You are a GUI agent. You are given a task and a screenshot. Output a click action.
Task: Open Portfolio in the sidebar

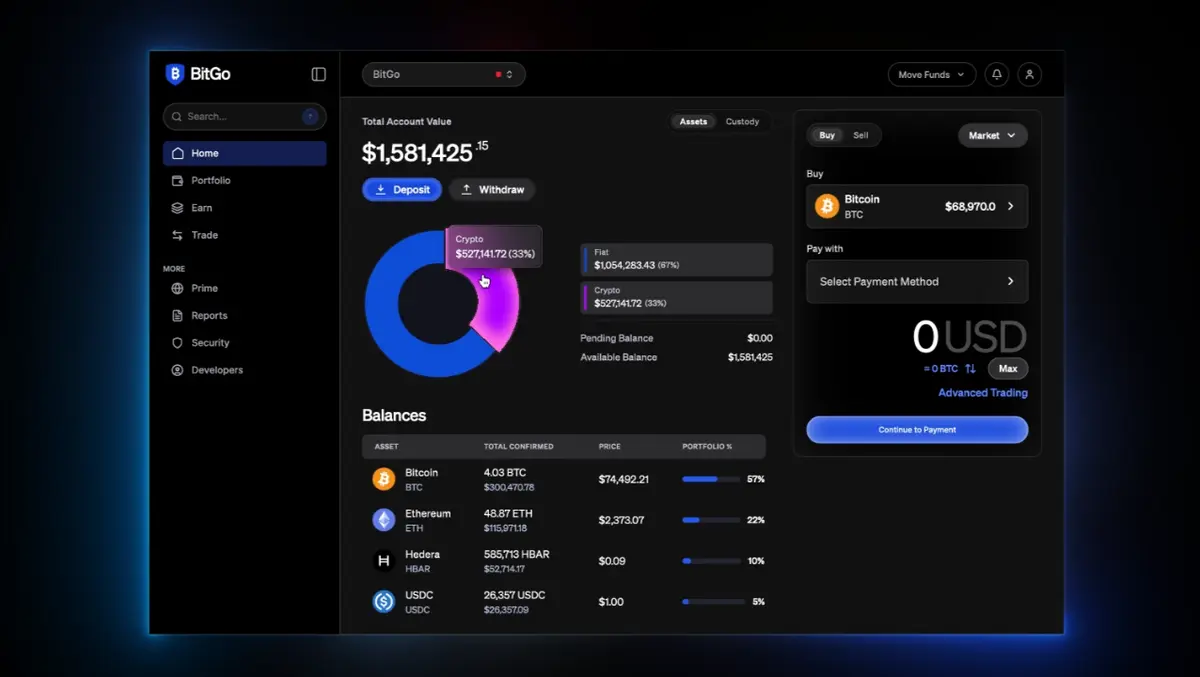click(244, 181)
